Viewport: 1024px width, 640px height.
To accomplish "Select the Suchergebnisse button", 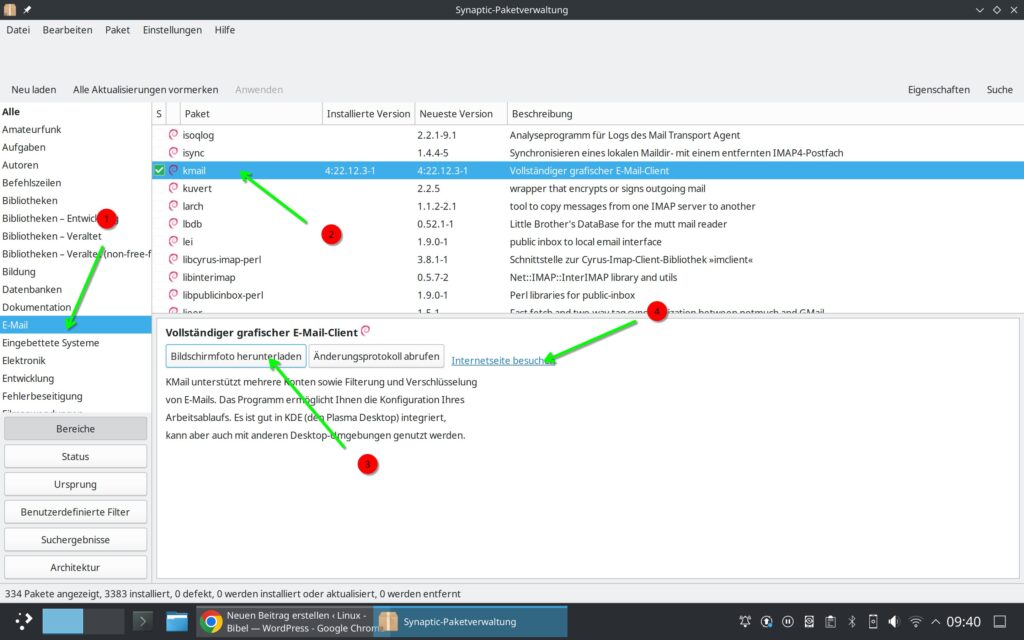I will point(75,539).
